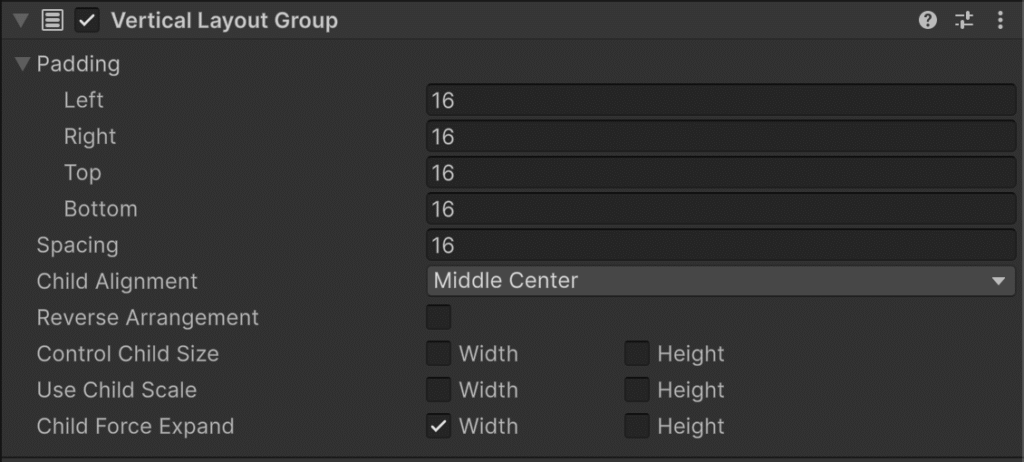Viewport: 1024px width, 462px height.
Task: Open the component help reference icon
Action: [928, 20]
